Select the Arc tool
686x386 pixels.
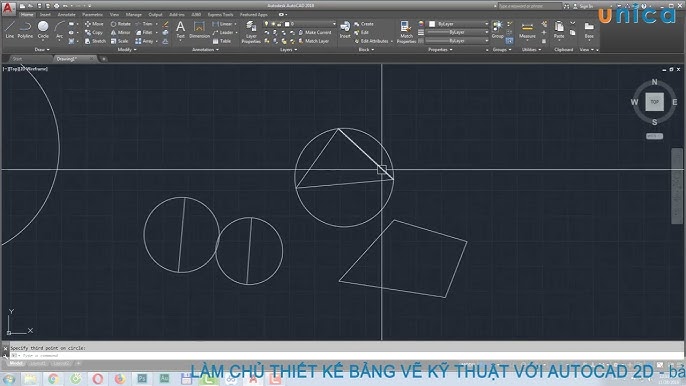[x=60, y=30]
